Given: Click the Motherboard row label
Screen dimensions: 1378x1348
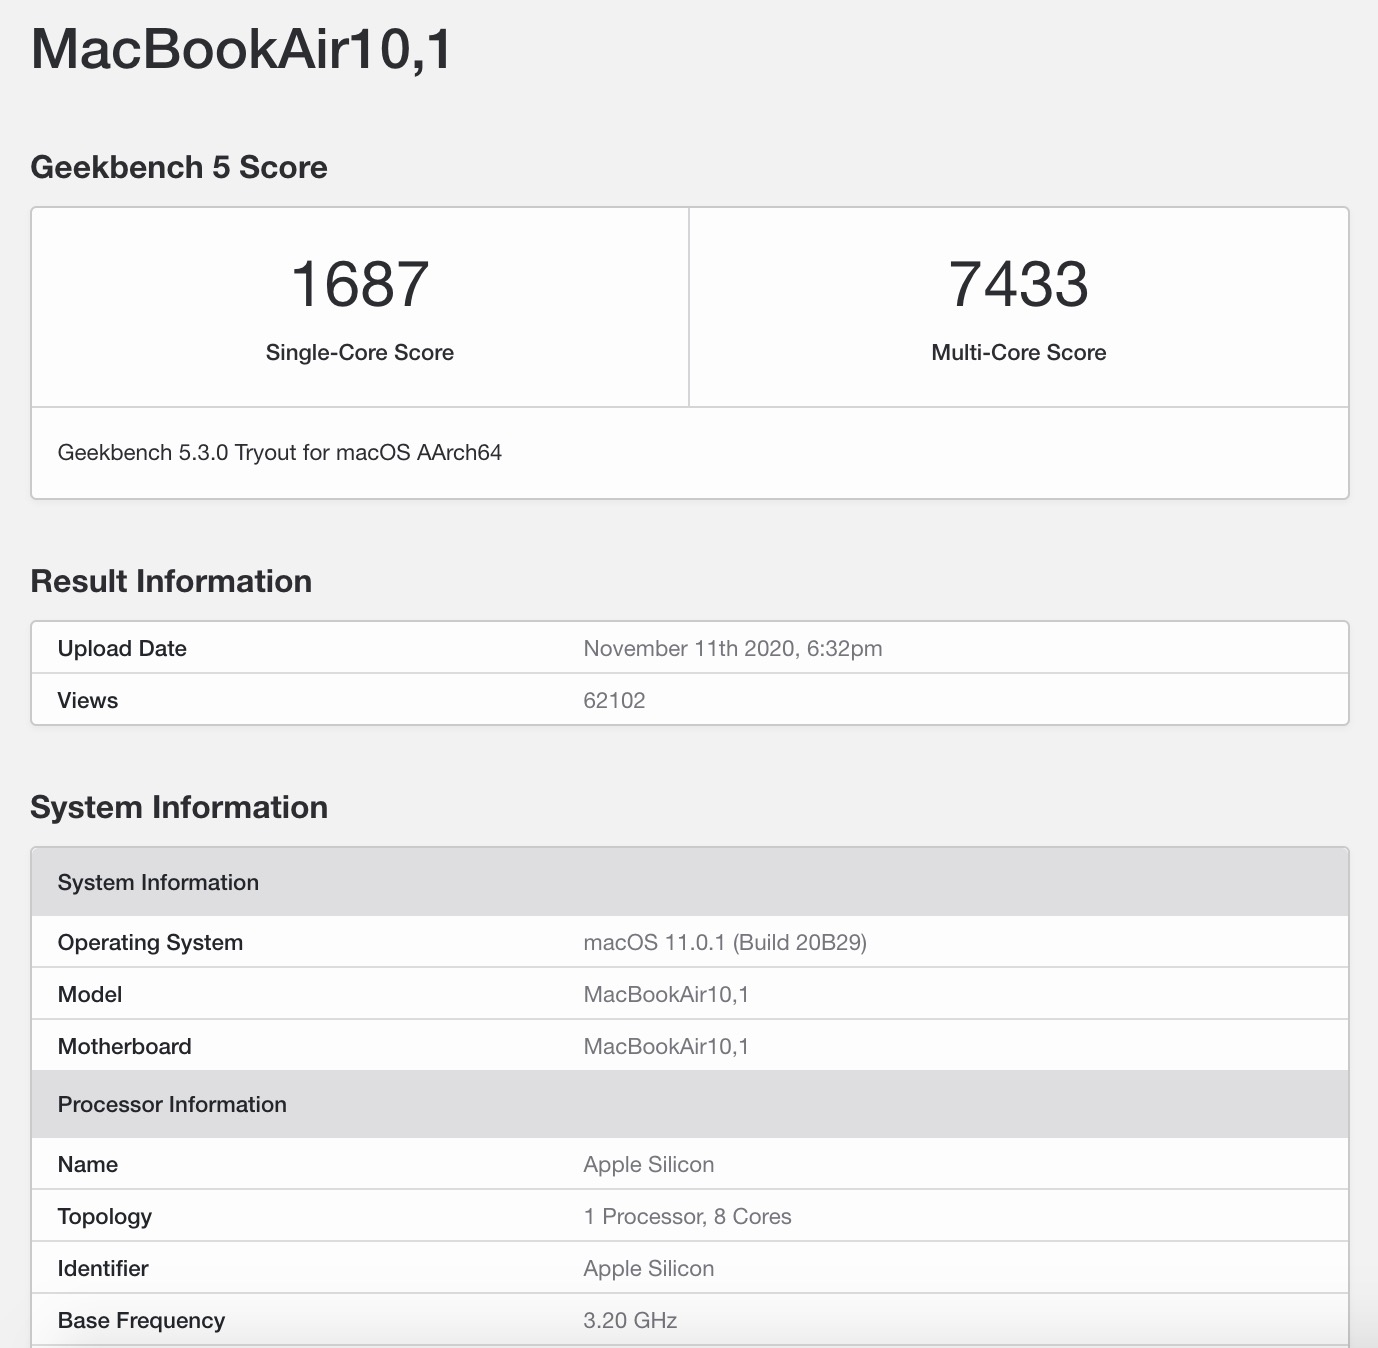Looking at the screenshot, I should [124, 1046].
